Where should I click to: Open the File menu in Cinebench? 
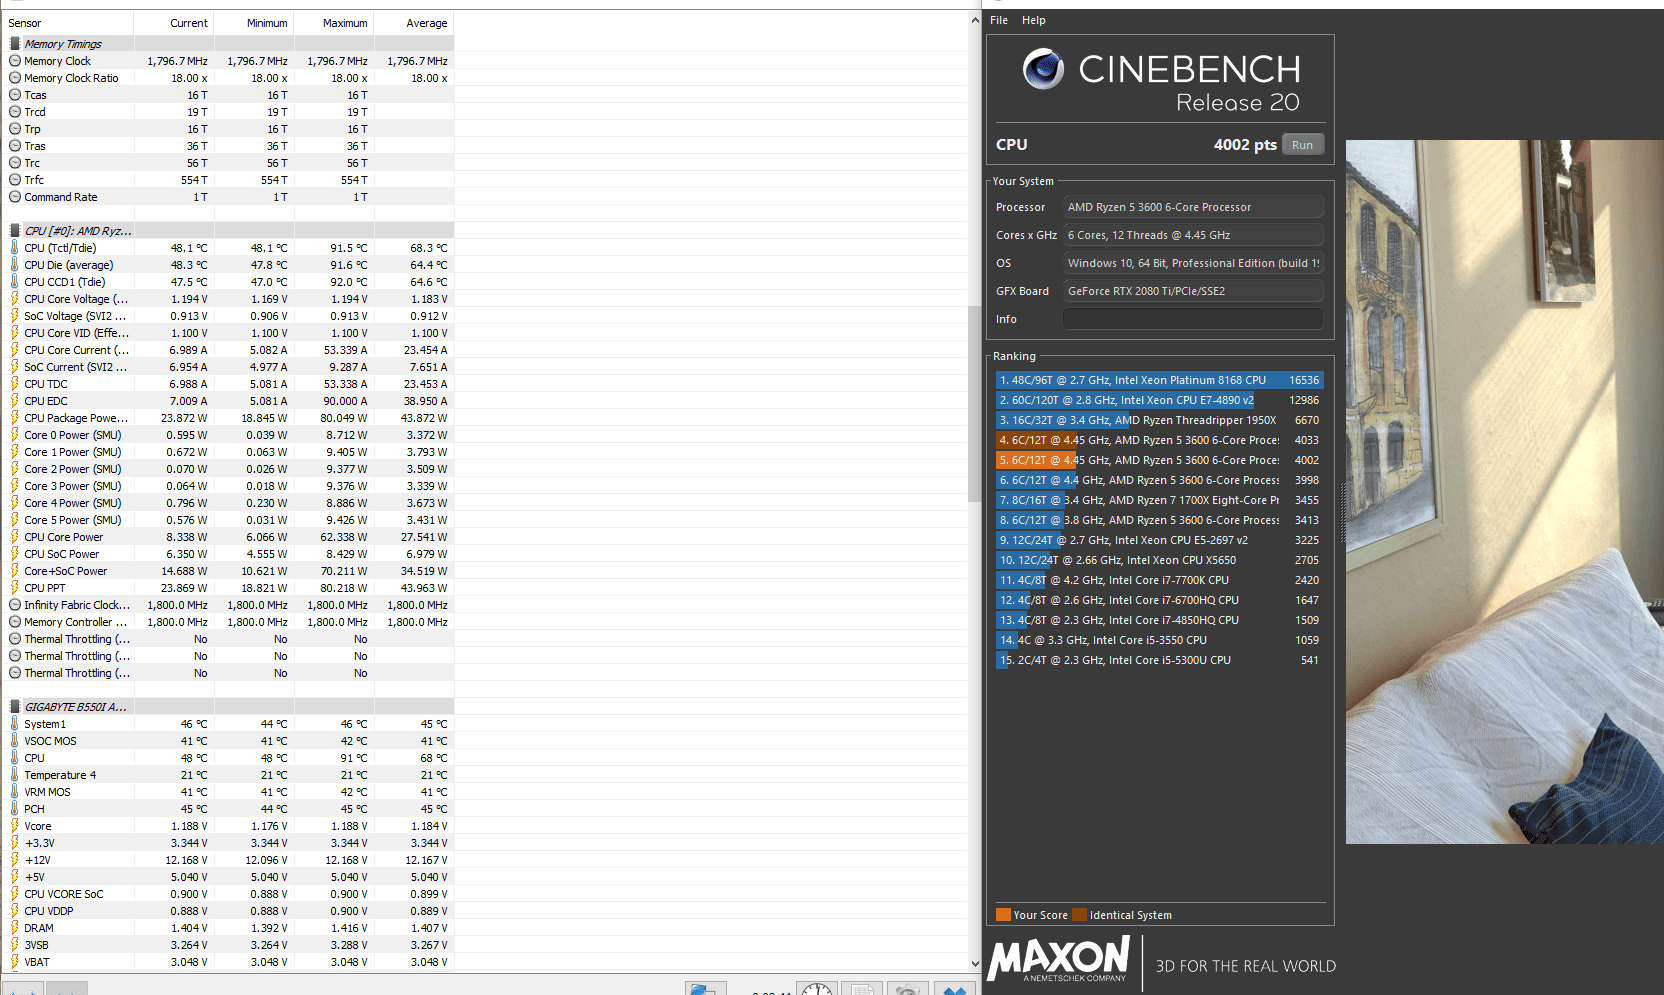[x=999, y=20]
